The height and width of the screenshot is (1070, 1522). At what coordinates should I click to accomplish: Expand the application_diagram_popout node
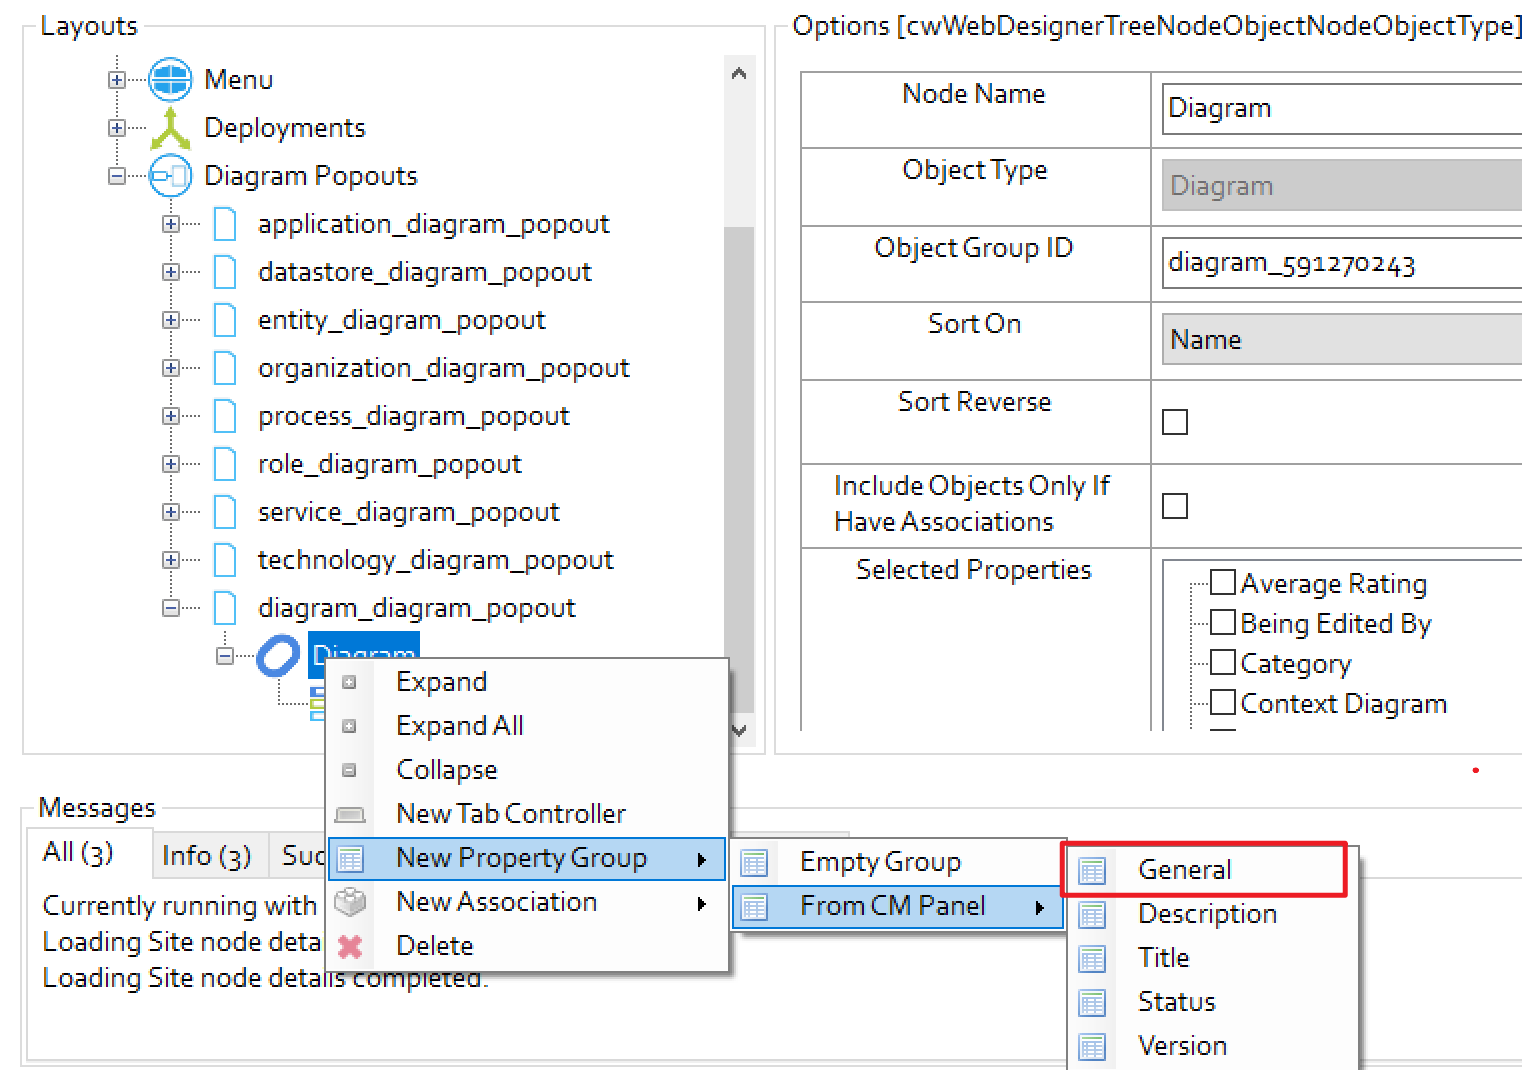(x=171, y=224)
